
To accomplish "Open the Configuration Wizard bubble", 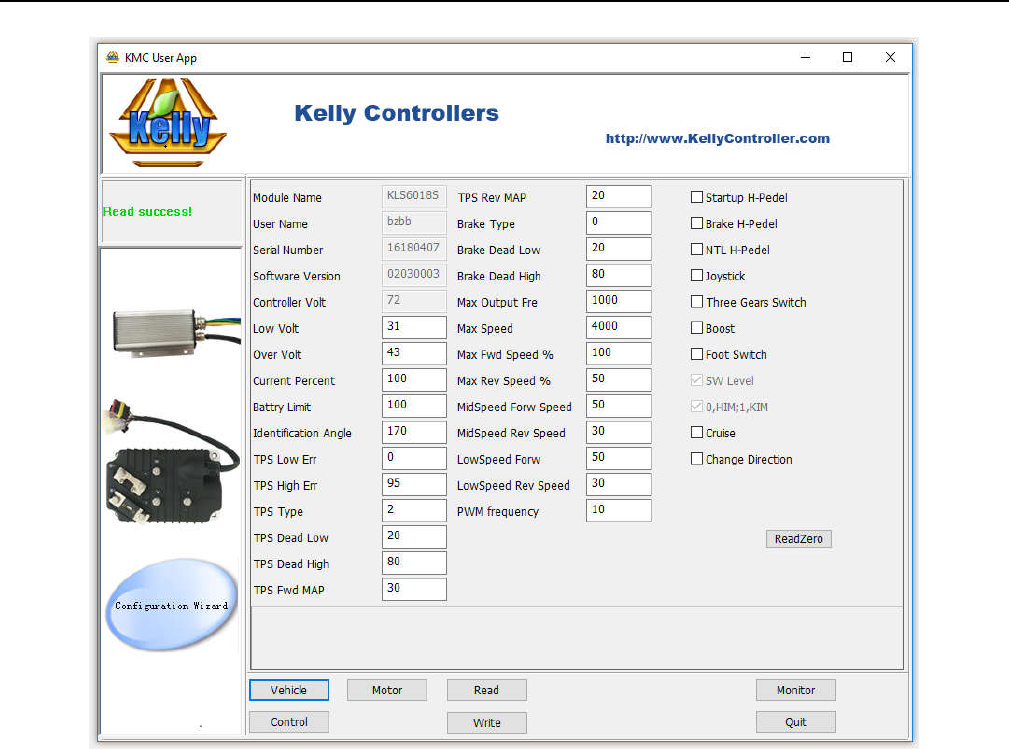I will [172, 605].
